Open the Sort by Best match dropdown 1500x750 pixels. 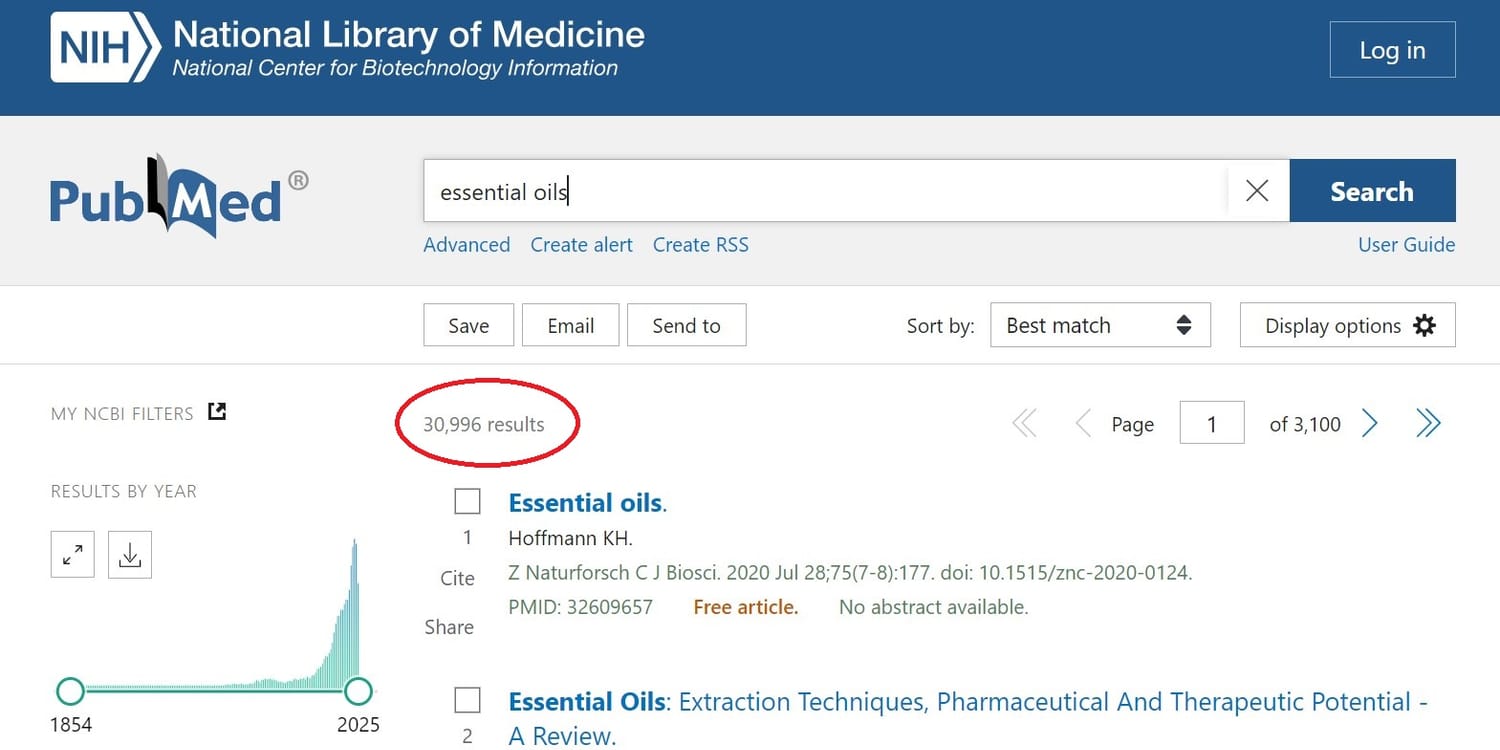tap(1100, 326)
